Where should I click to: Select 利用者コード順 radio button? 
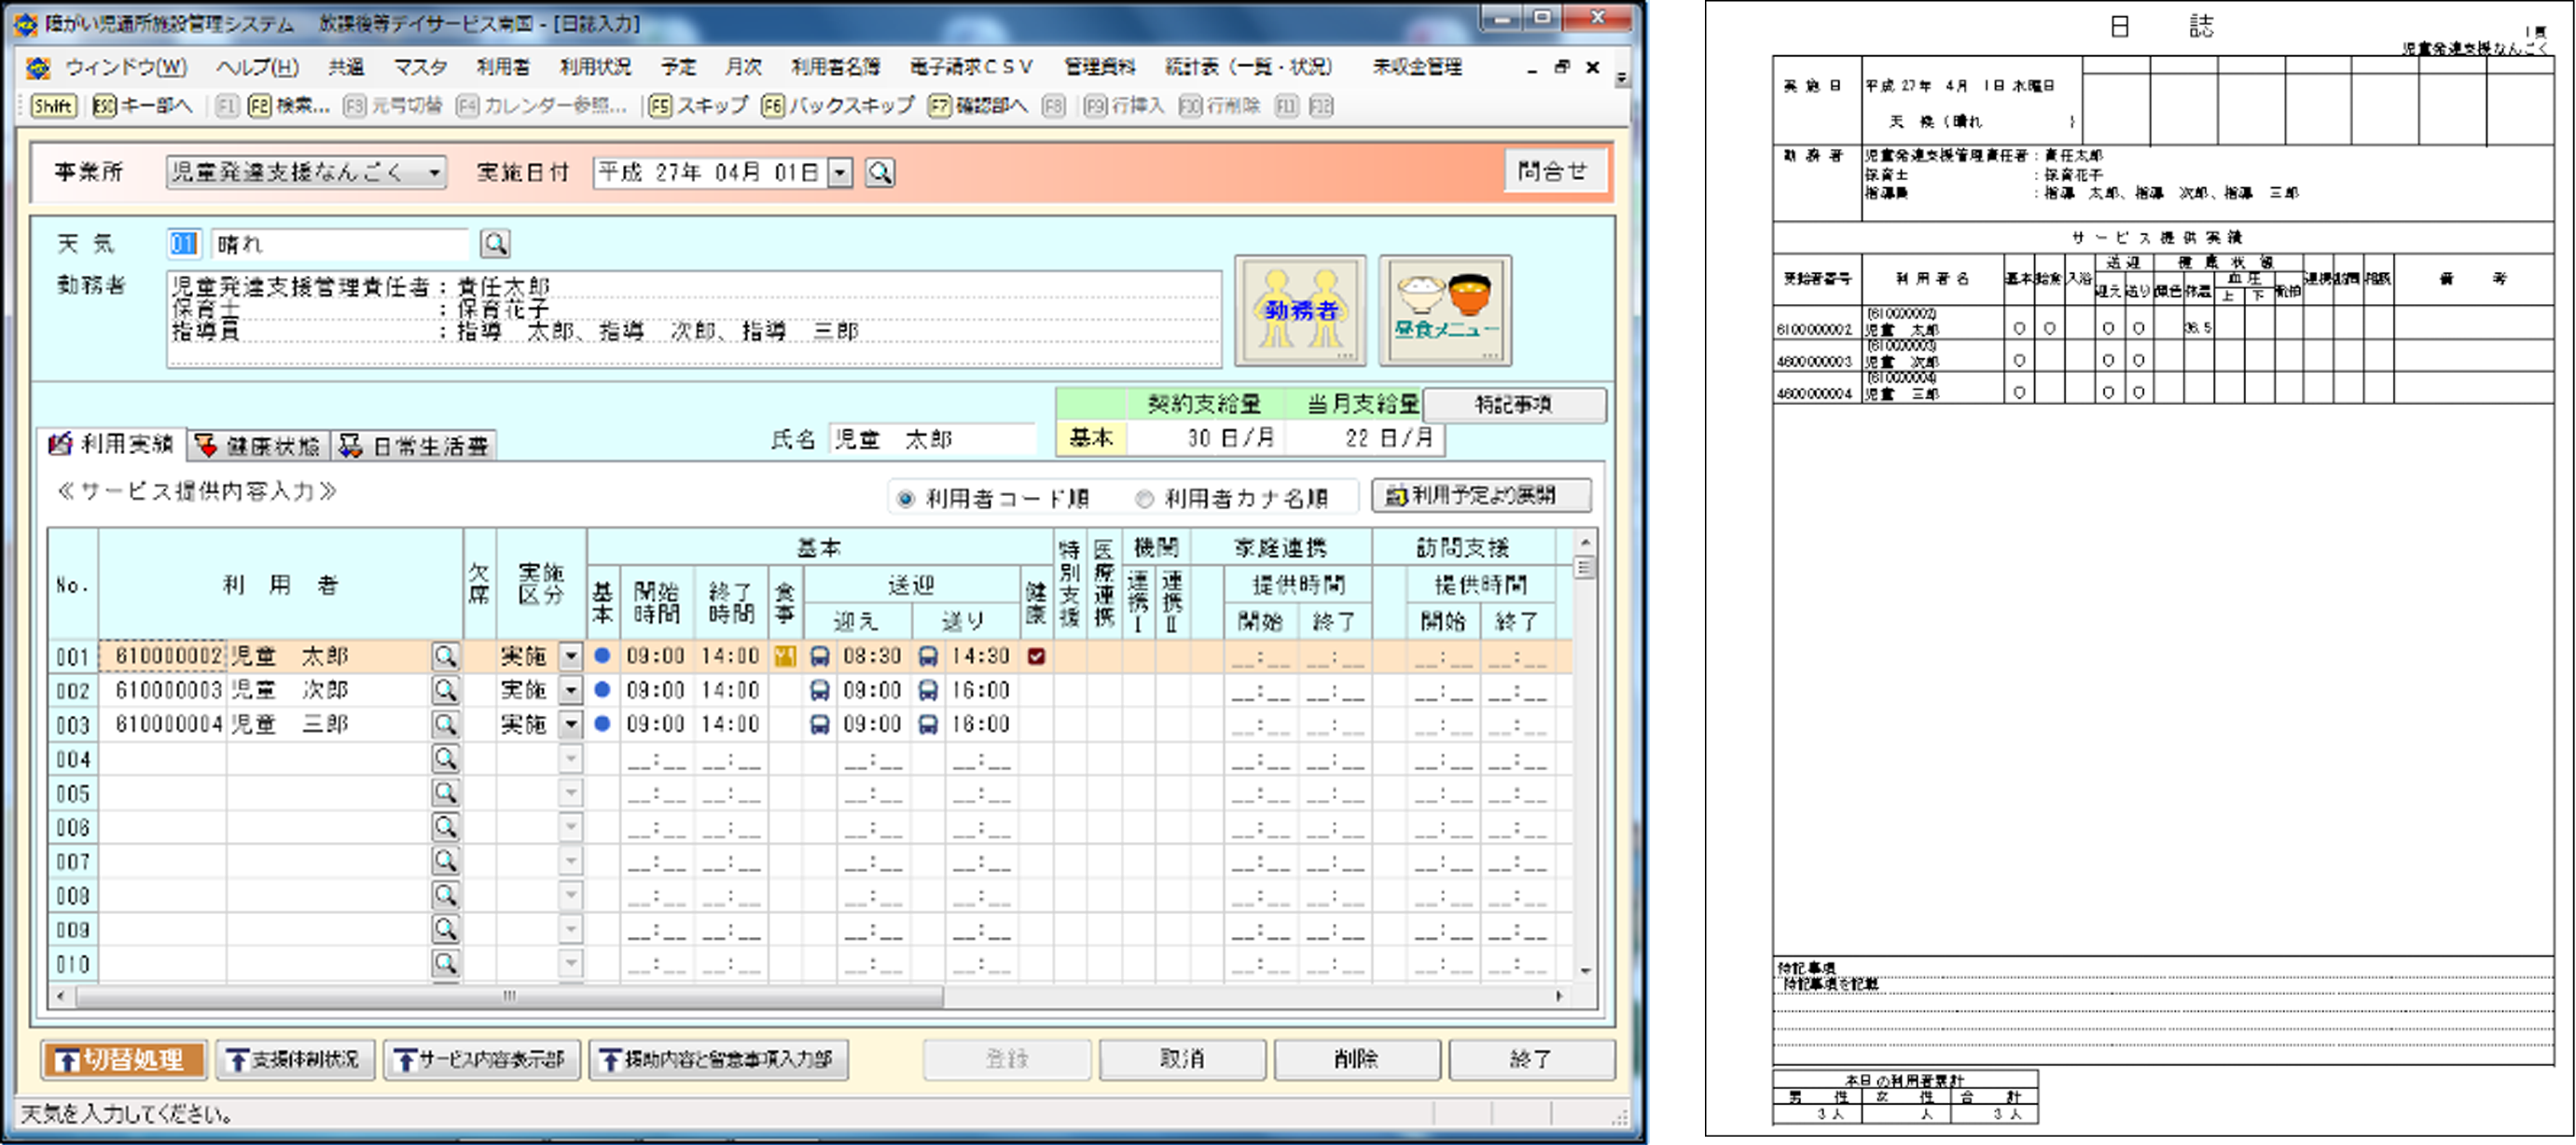(x=906, y=498)
